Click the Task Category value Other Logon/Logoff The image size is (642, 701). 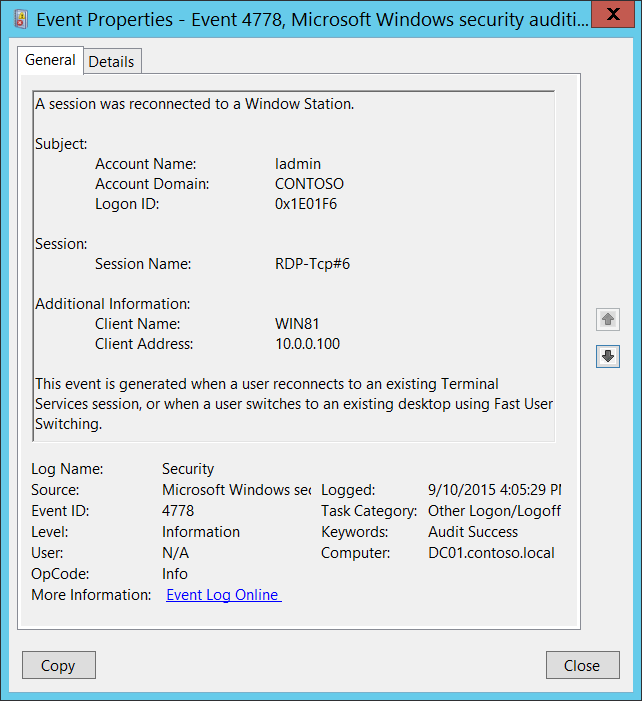point(494,511)
